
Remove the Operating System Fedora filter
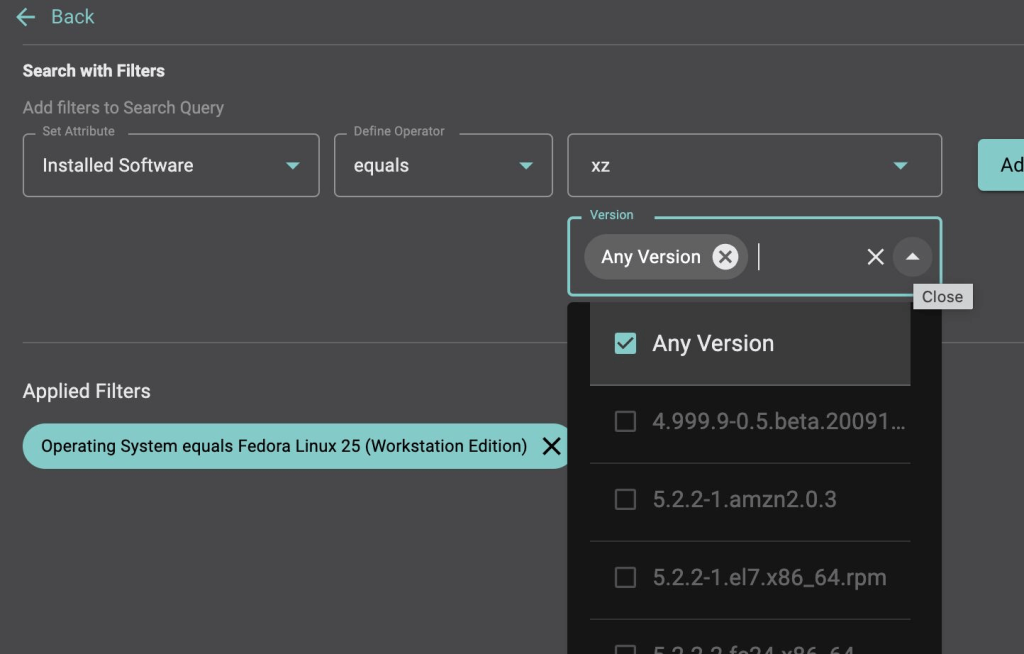pyautogui.click(x=551, y=446)
